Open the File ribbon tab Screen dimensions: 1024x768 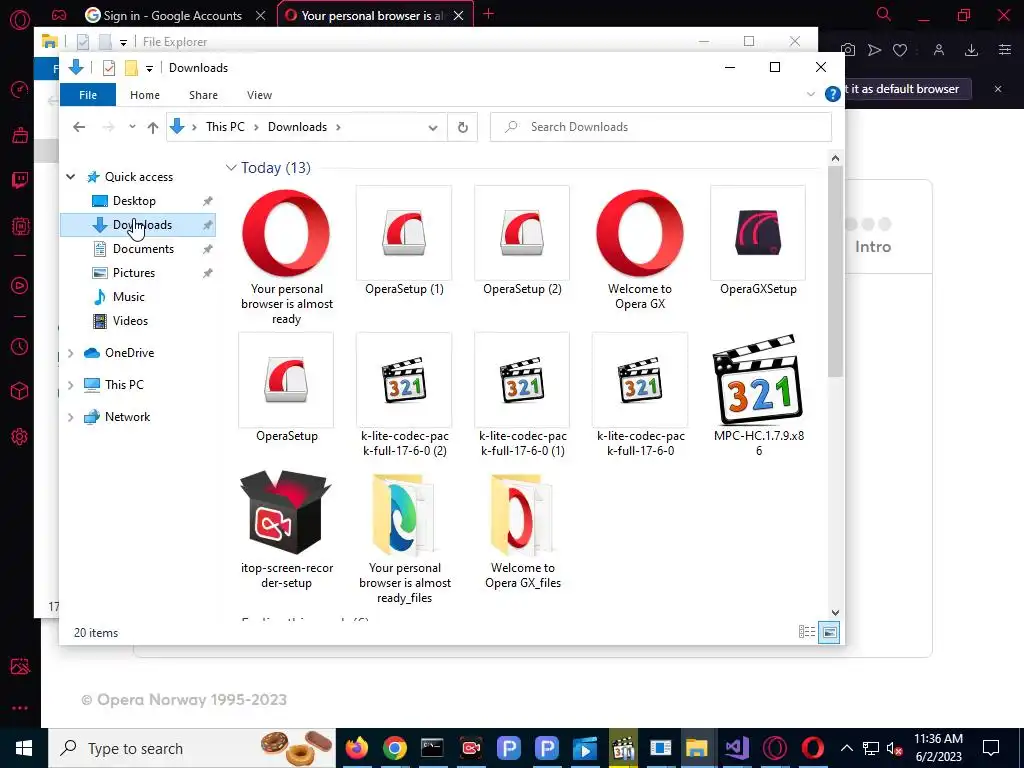click(x=88, y=95)
